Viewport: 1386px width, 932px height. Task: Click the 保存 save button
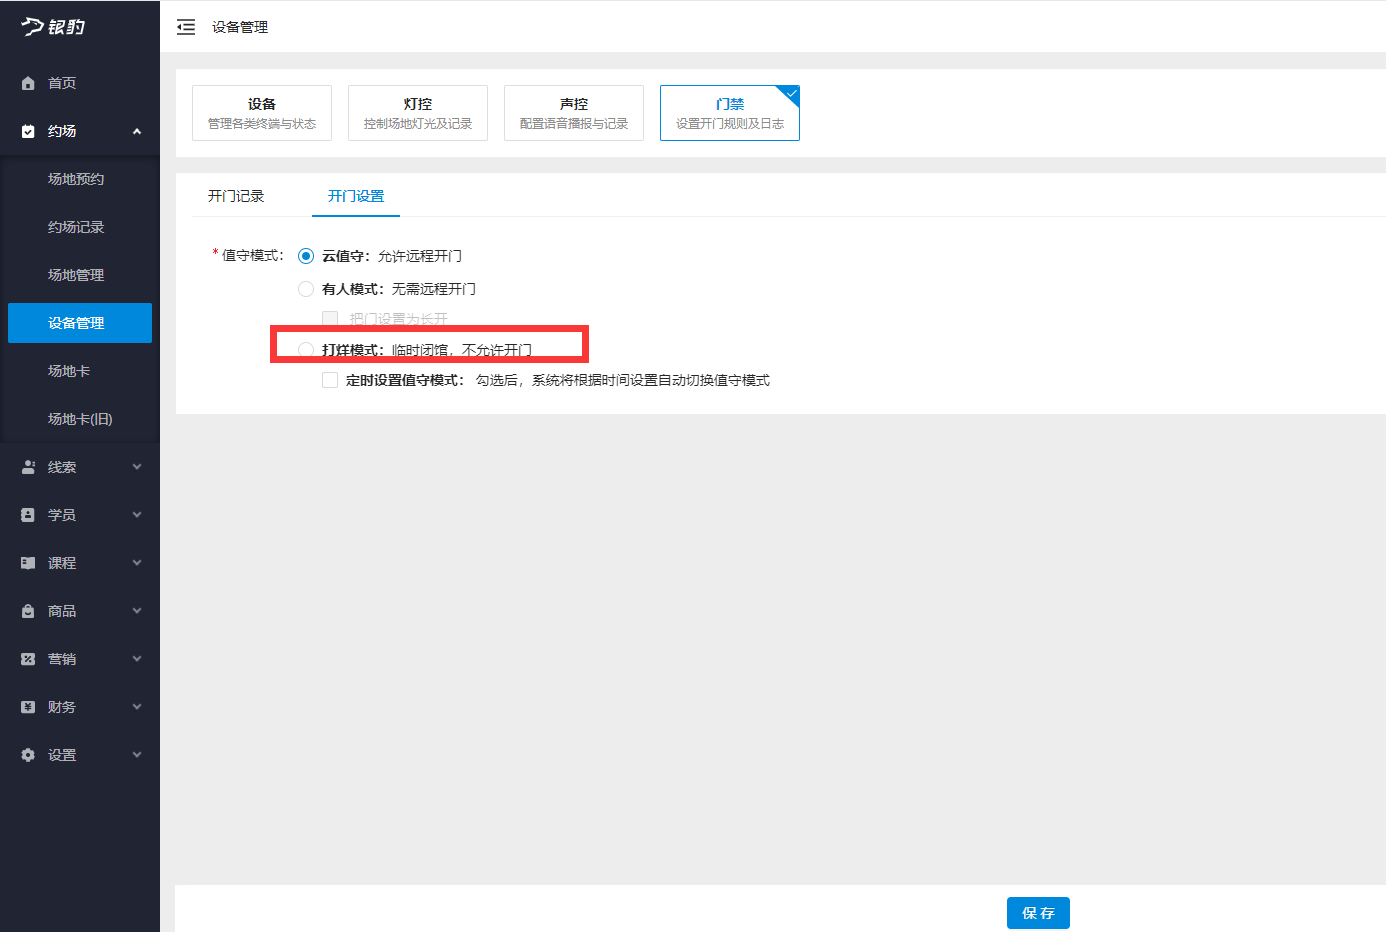coord(1038,913)
